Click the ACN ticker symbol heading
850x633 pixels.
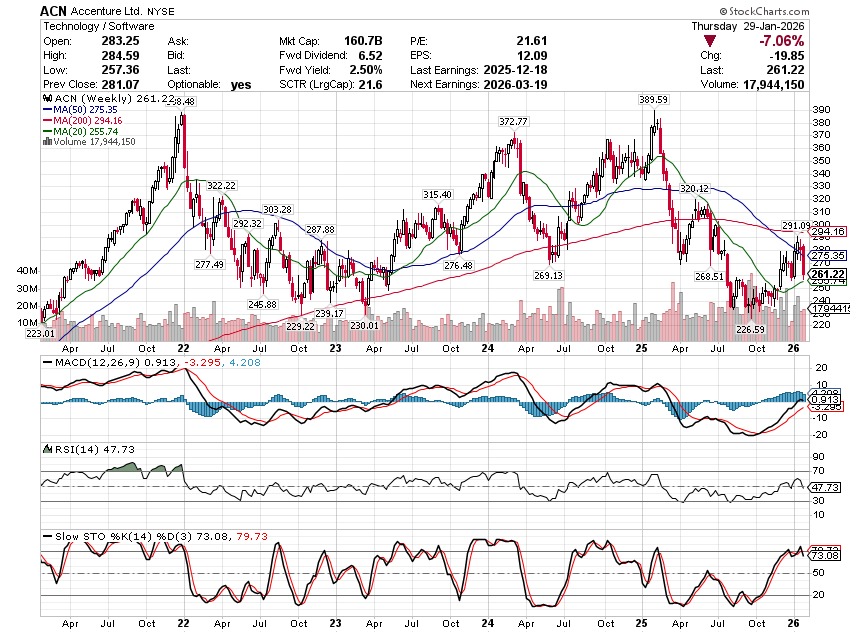[x=56, y=9]
